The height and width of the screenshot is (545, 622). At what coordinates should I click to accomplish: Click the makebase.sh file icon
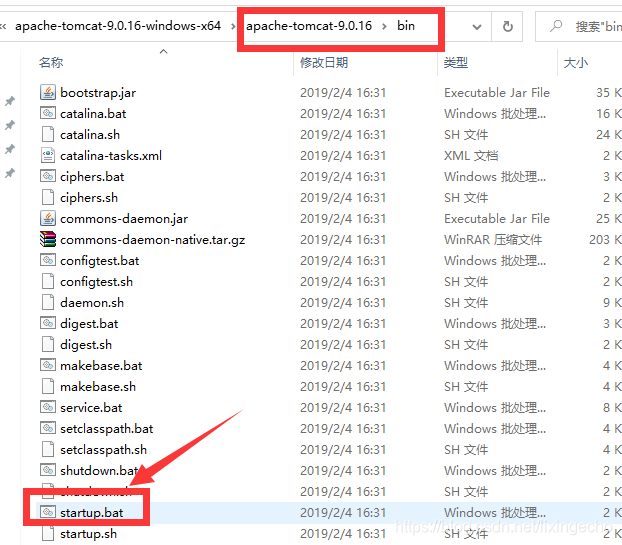pos(48,386)
